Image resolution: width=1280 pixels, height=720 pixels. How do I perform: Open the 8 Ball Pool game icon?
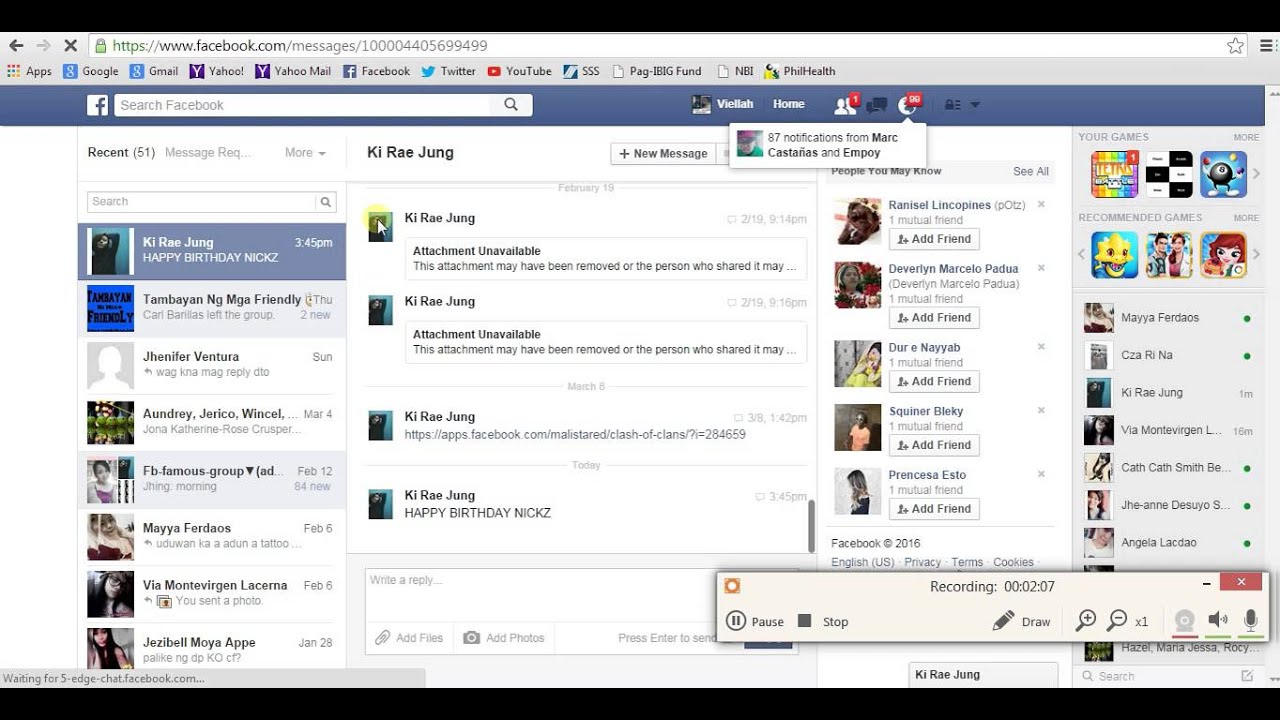(x=1222, y=175)
